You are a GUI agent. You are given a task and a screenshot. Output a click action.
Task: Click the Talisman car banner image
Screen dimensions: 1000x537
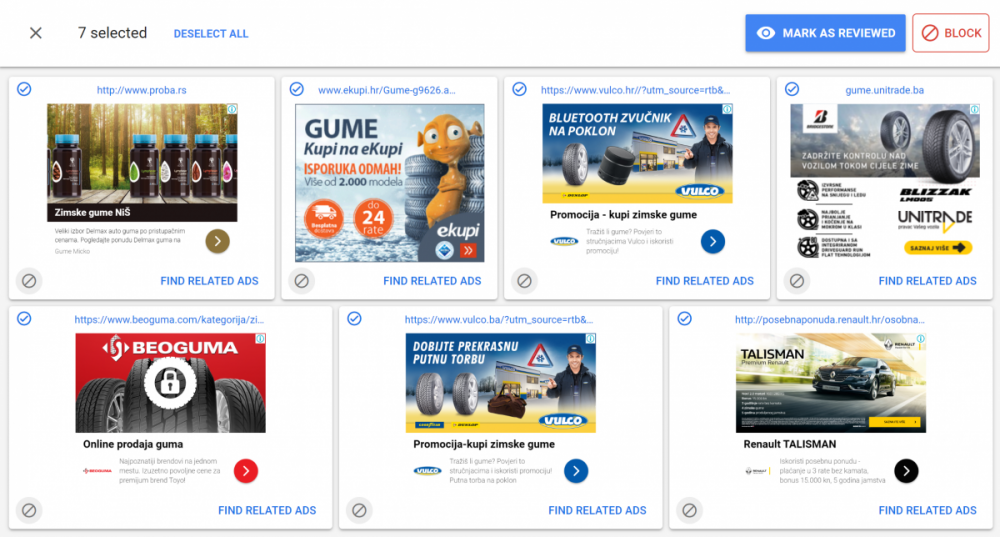click(831, 383)
